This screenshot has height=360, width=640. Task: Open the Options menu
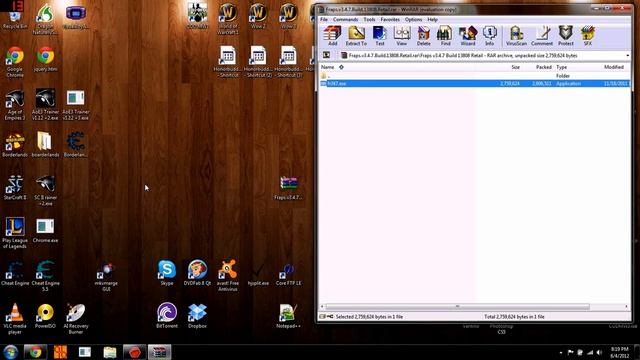(413, 19)
